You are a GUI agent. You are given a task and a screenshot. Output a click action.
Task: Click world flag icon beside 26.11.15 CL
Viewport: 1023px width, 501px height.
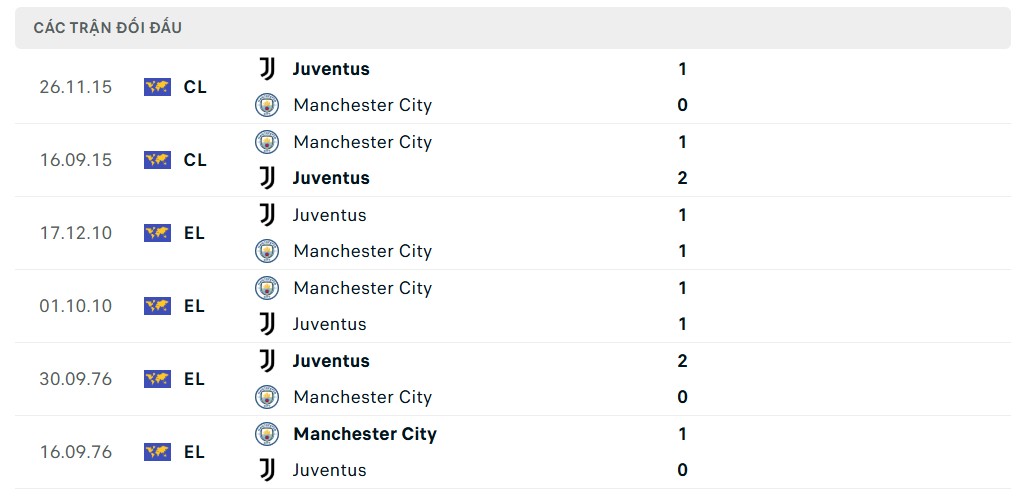[157, 87]
